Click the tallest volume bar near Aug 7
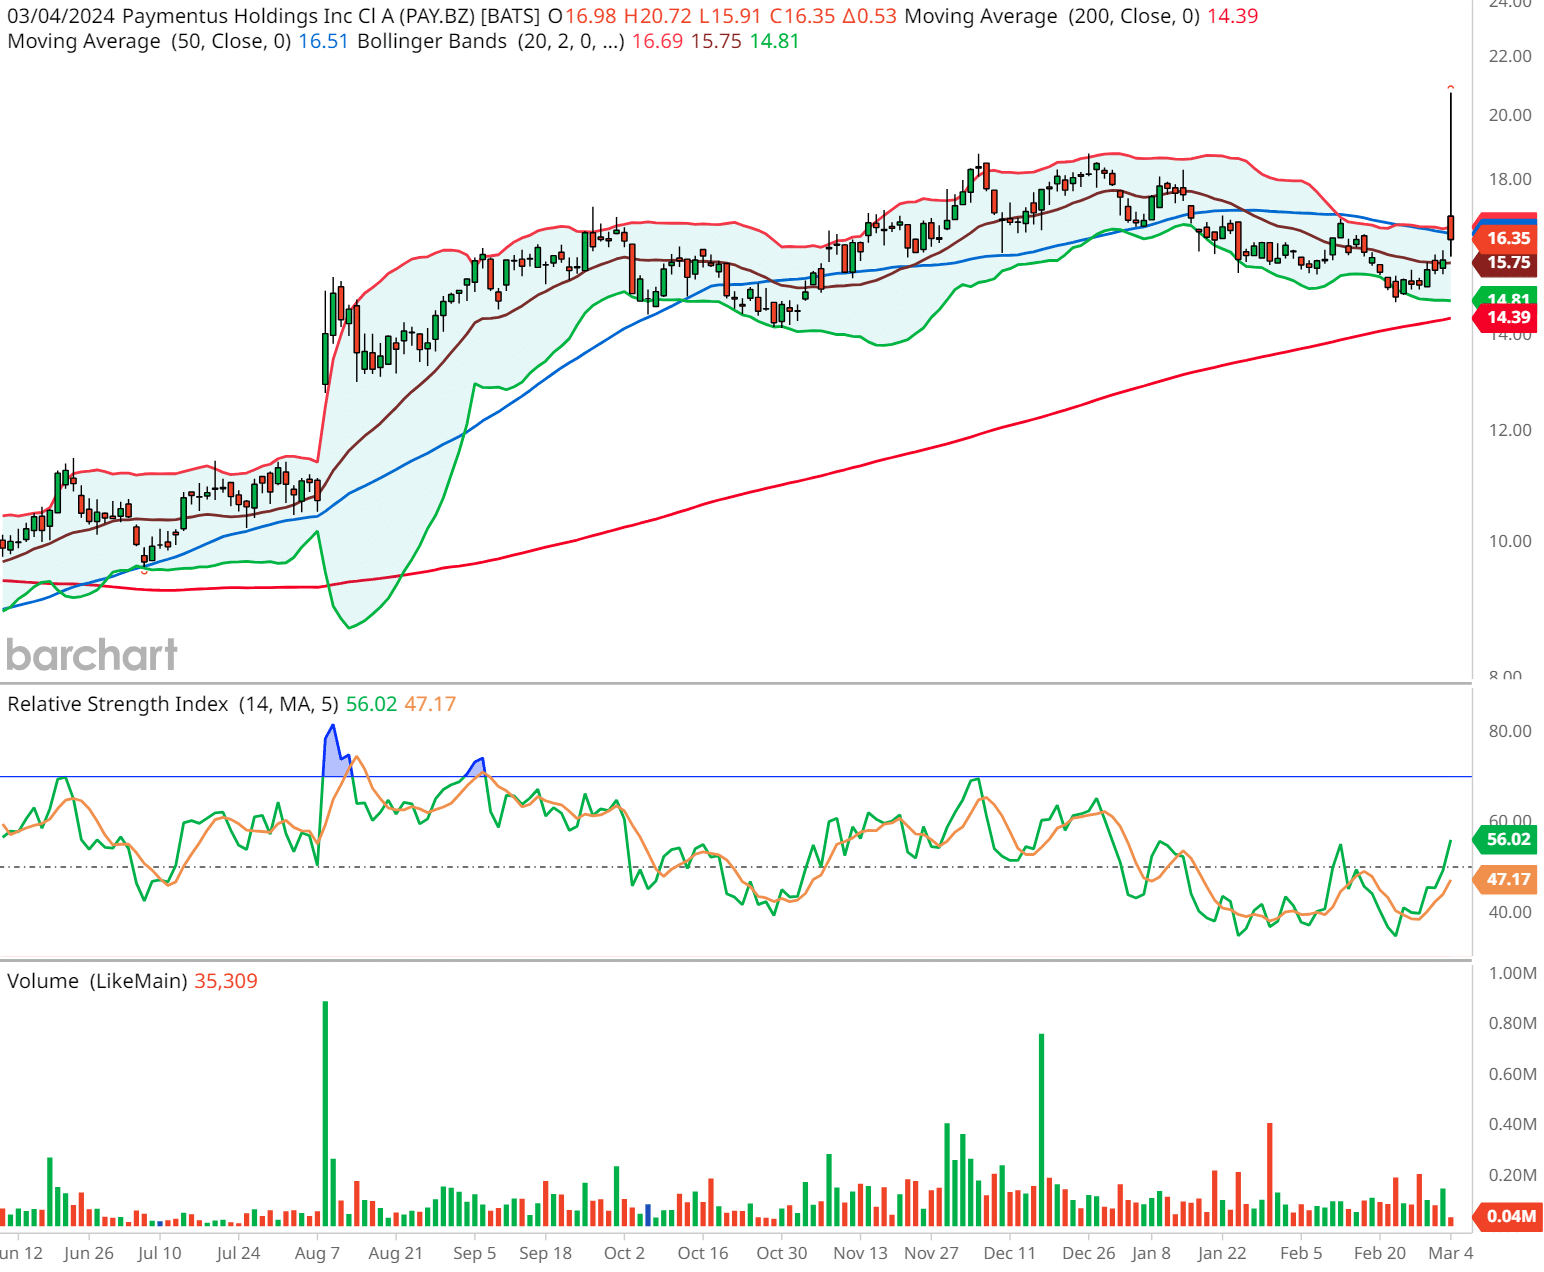 (x=325, y=1113)
